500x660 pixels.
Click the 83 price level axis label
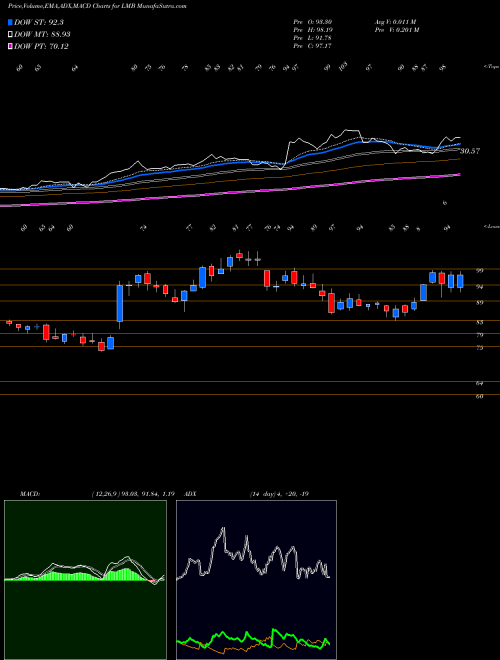tap(479, 322)
